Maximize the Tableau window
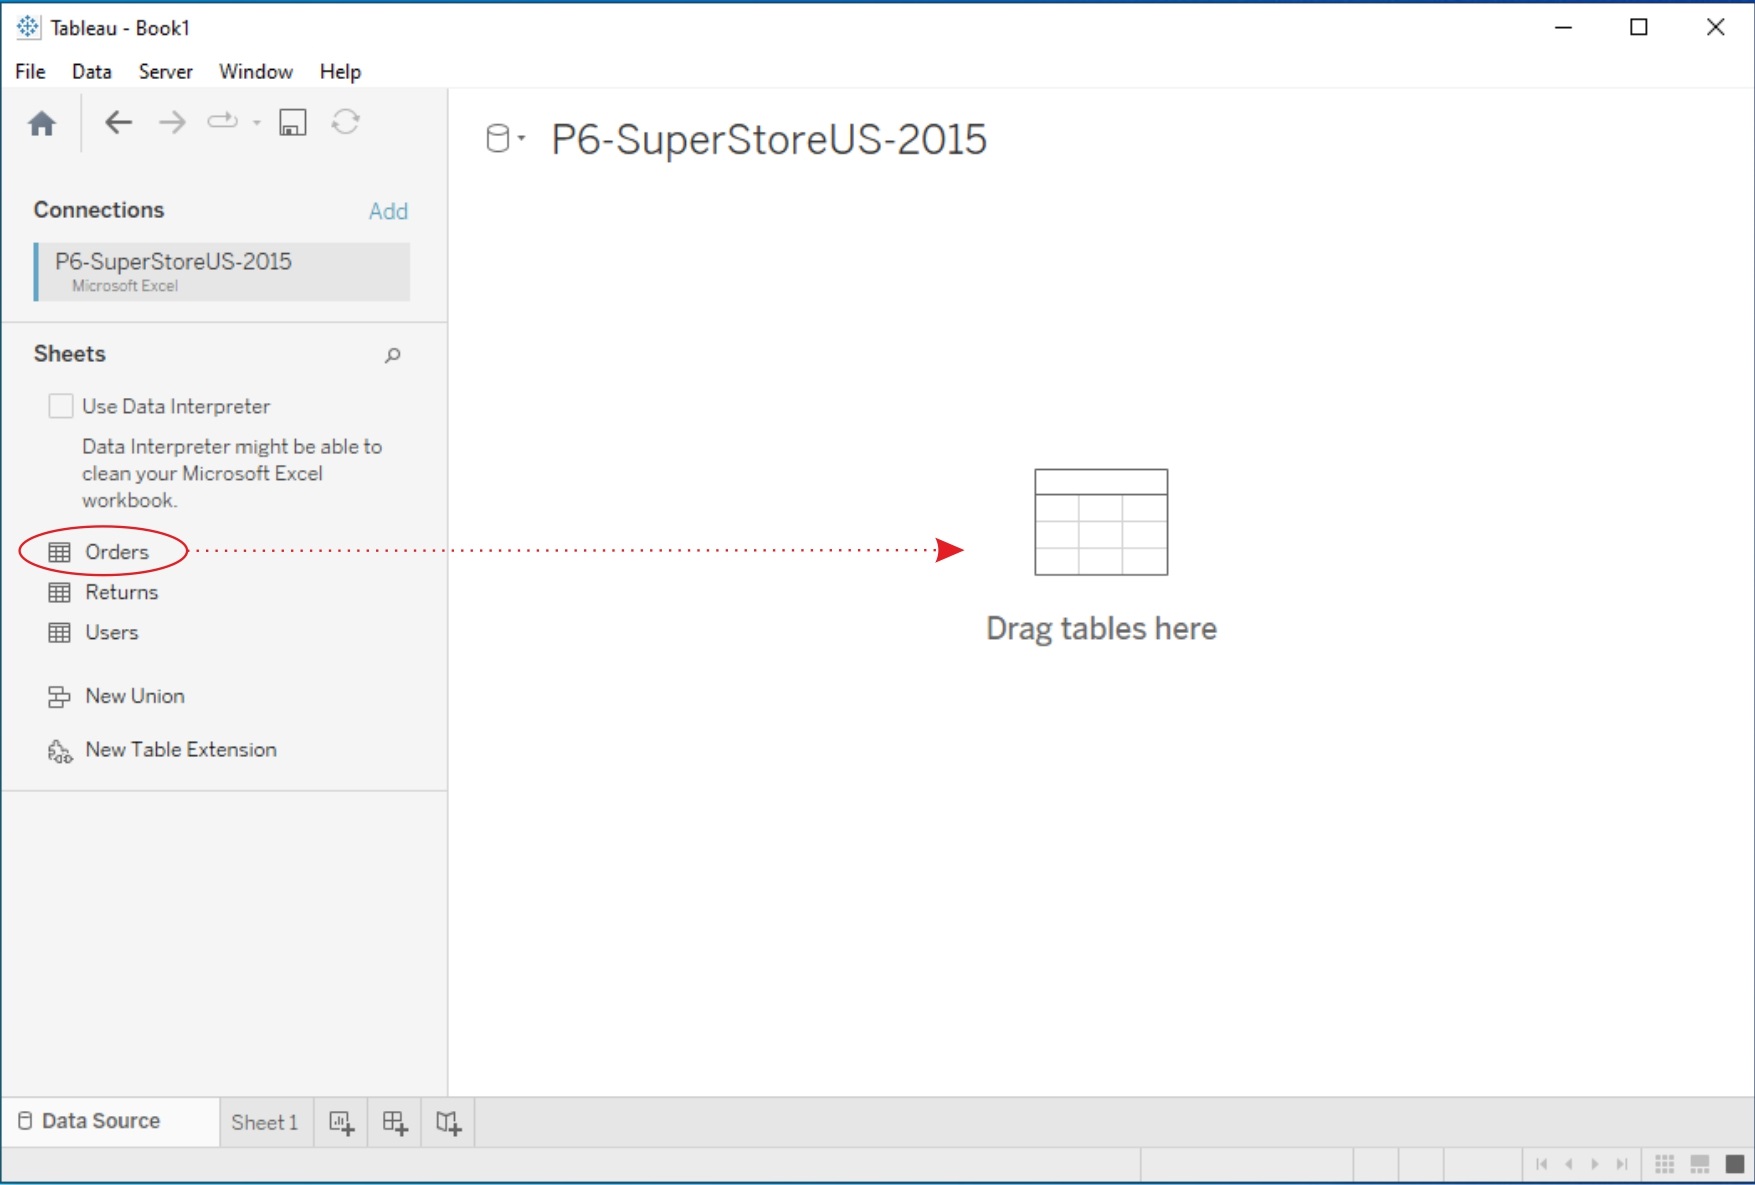This screenshot has height=1185, width=1755. [x=1639, y=27]
